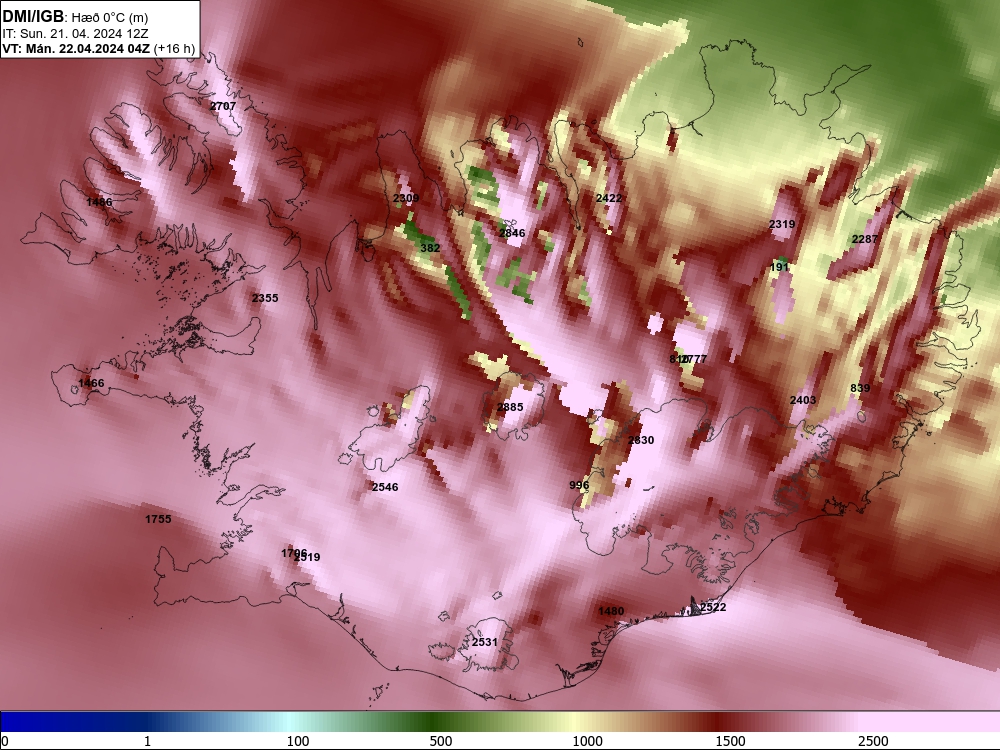Select the 2355 value label
1000x750 pixels.
265,297
